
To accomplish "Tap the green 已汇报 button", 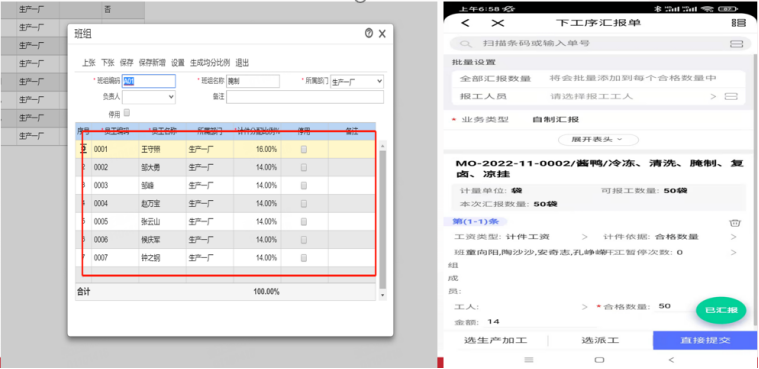I will [721, 310].
